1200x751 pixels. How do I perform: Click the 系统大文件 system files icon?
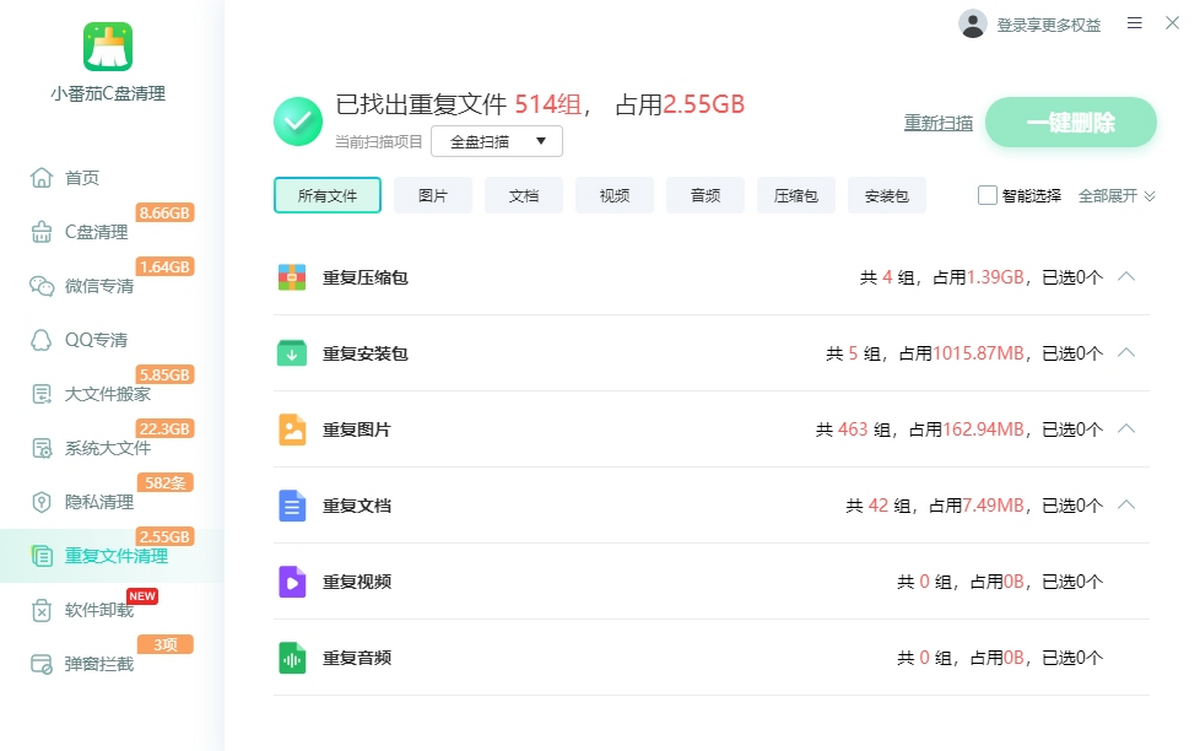(40, 448)
